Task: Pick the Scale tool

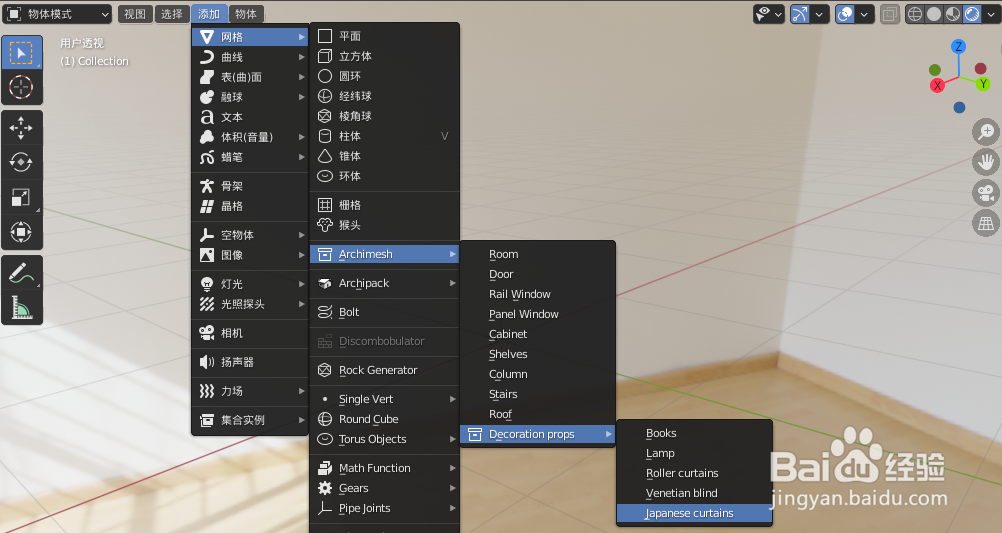Action: click(22, 197)
